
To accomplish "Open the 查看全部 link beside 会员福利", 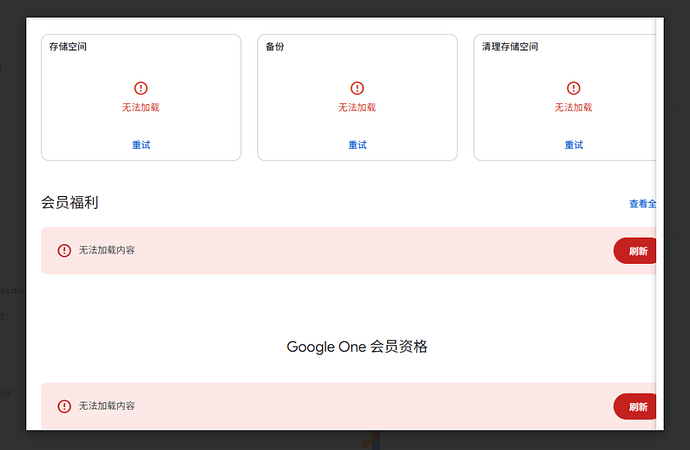I will tap(642, 204).
